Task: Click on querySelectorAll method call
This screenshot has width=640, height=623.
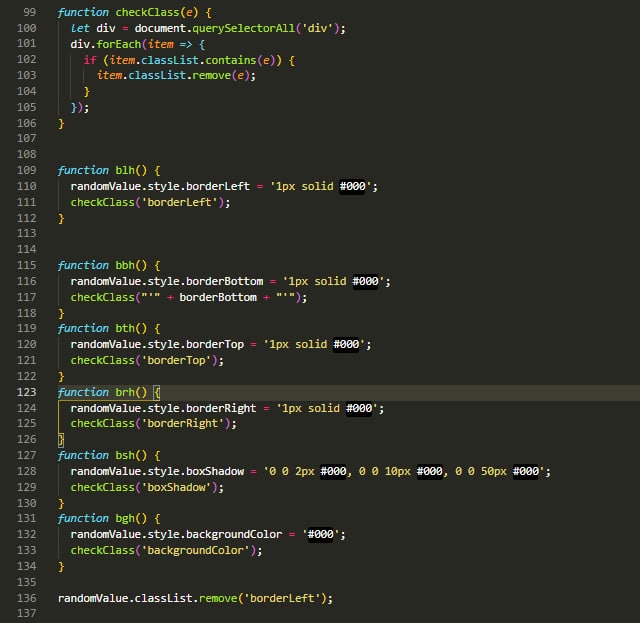Action: 243,28
